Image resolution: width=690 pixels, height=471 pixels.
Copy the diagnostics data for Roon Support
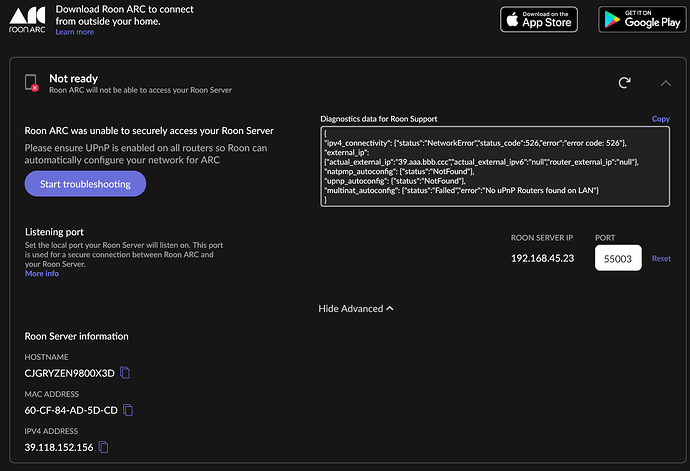(661, 119)
